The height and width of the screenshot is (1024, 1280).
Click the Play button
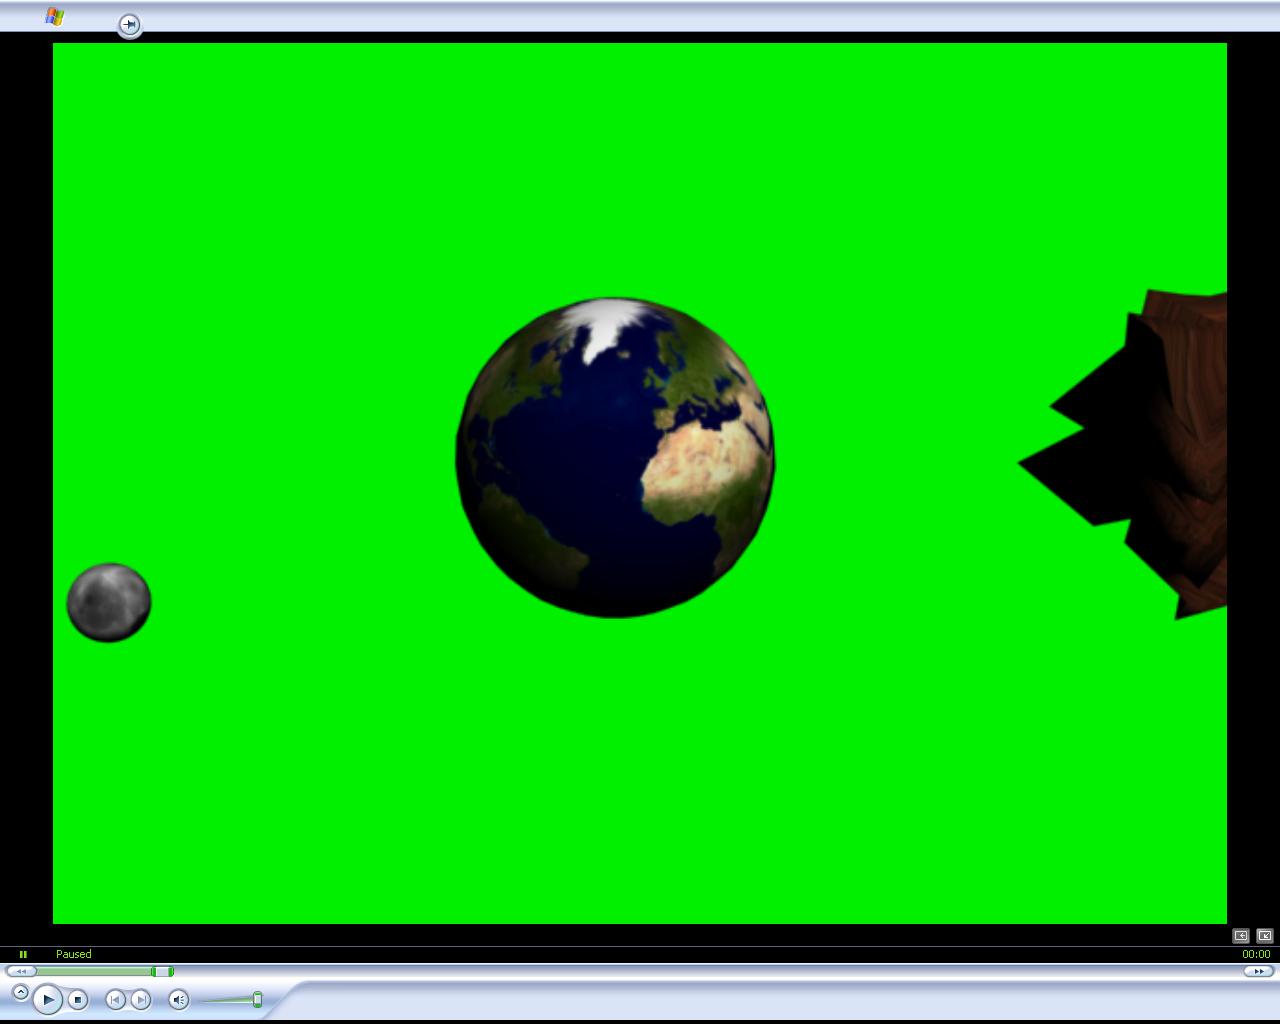[x=47, y=999]
